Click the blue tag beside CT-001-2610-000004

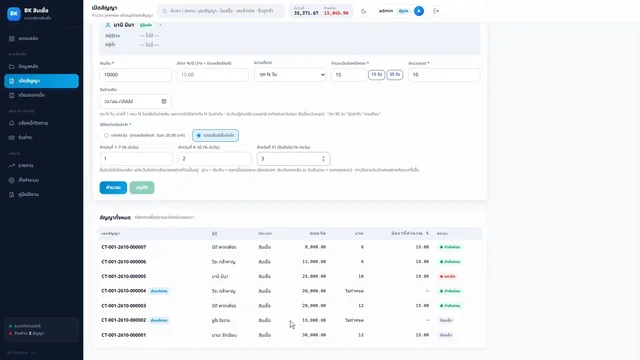(x=159, y=291)
